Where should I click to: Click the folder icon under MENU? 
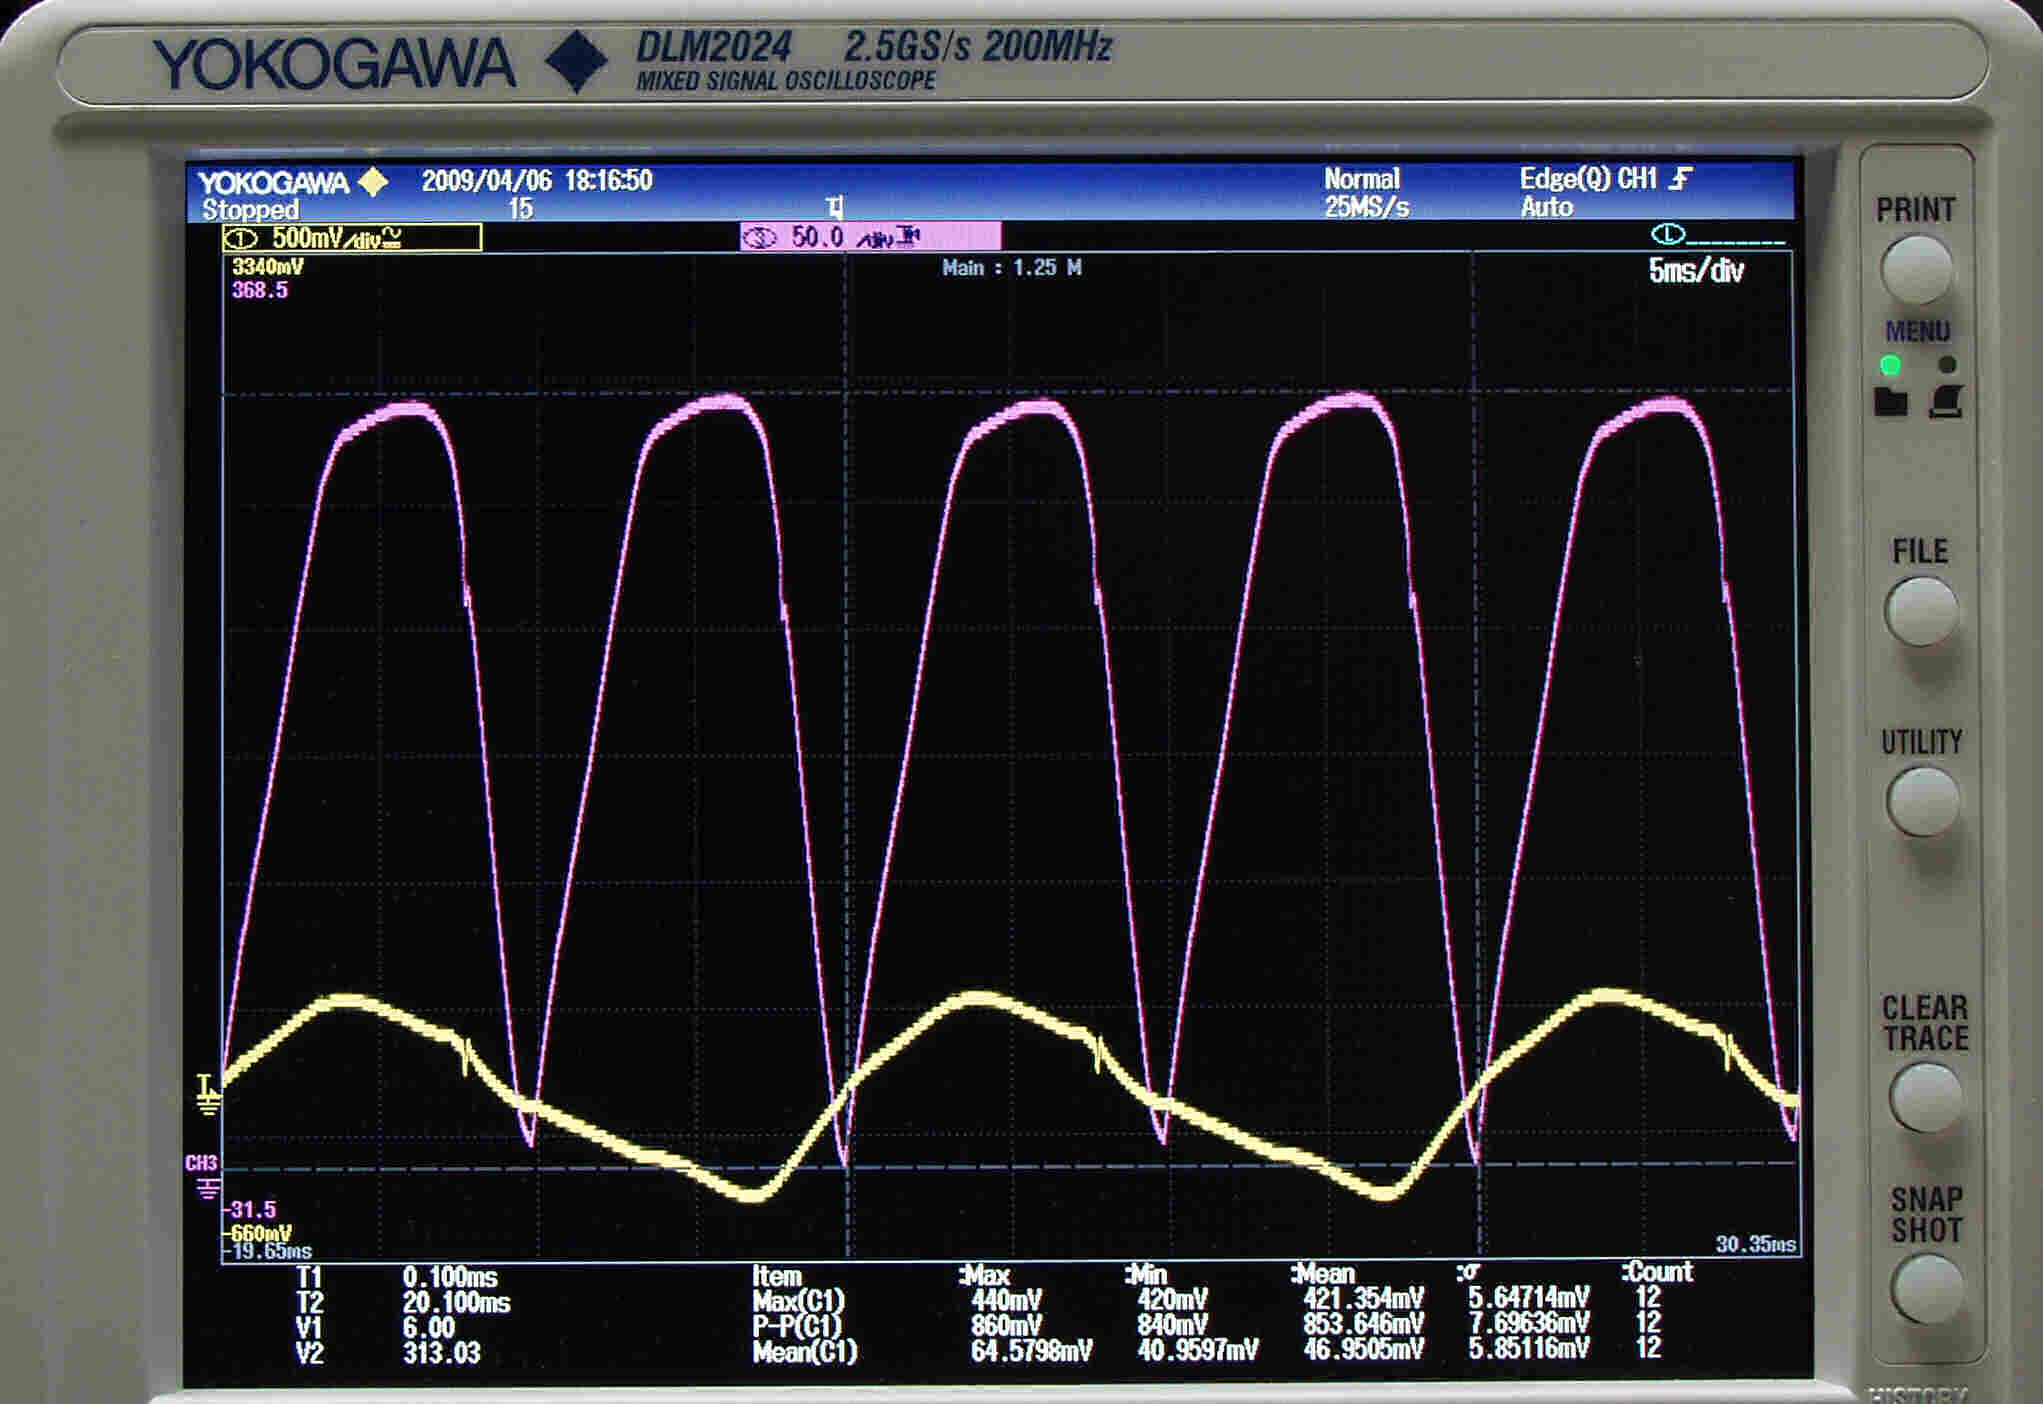point(1890,402)
